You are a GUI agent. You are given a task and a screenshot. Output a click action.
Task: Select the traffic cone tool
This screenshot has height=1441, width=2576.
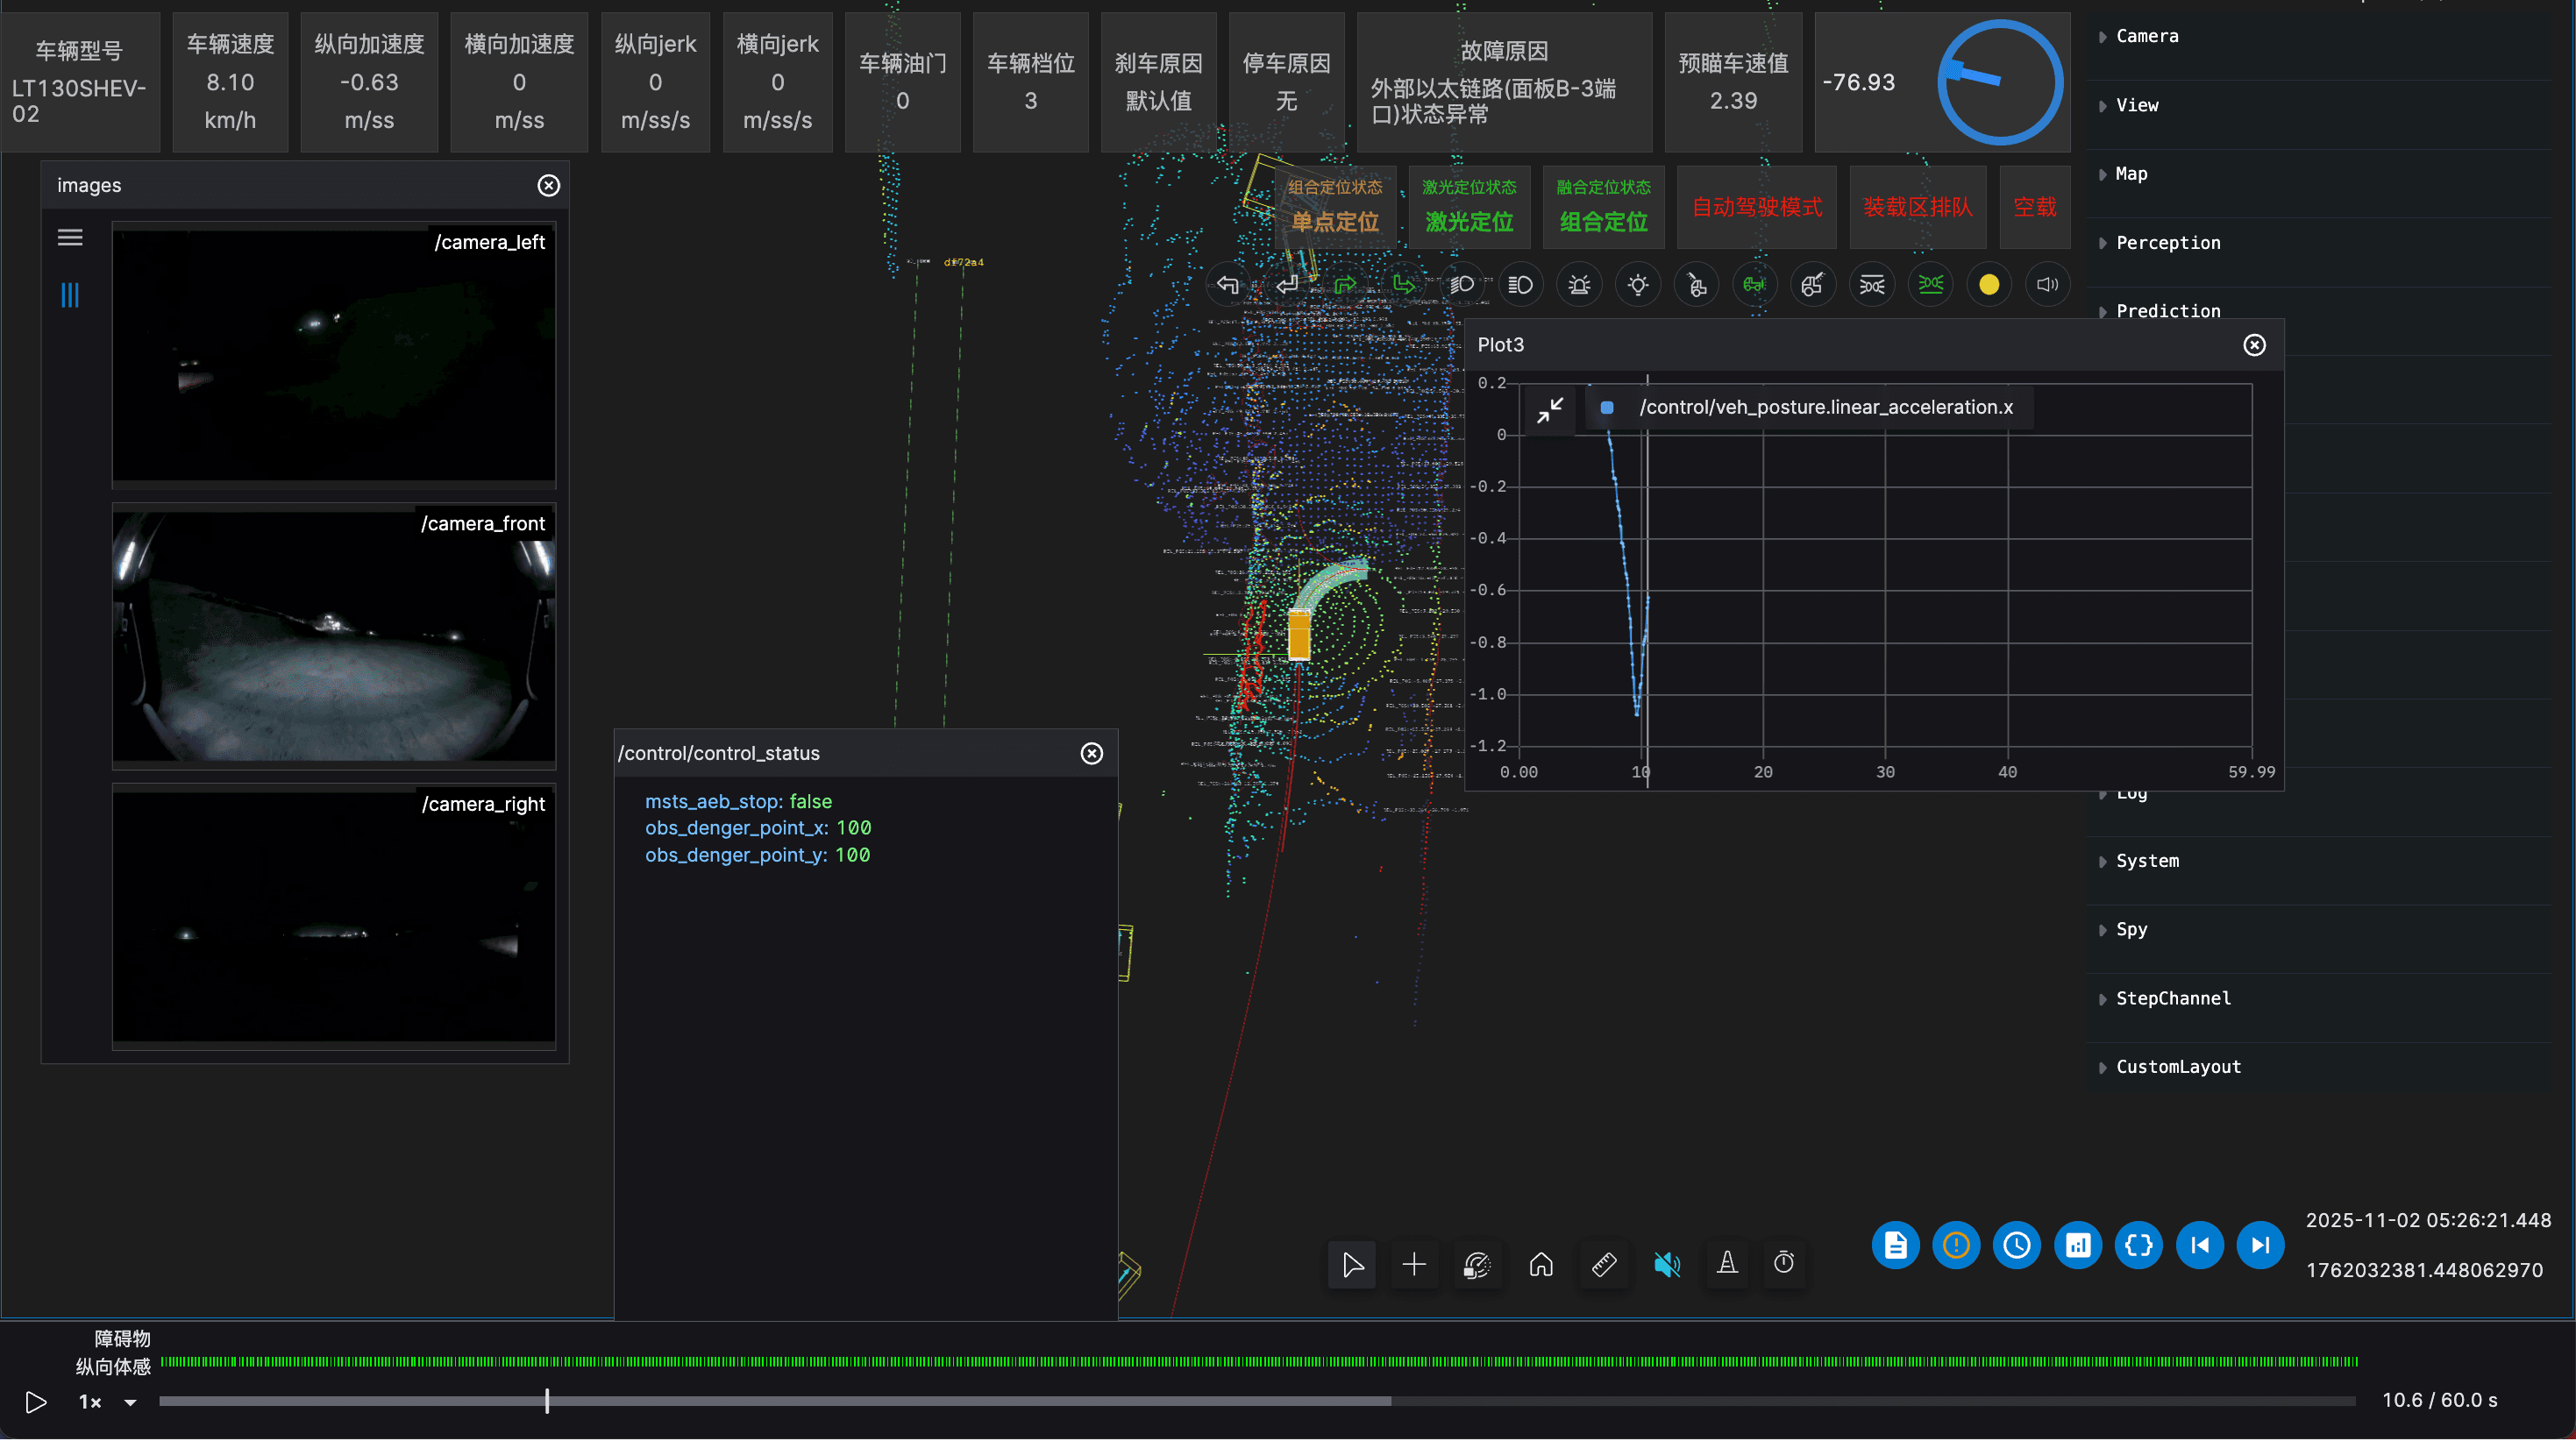(x=1727, y=1265)
